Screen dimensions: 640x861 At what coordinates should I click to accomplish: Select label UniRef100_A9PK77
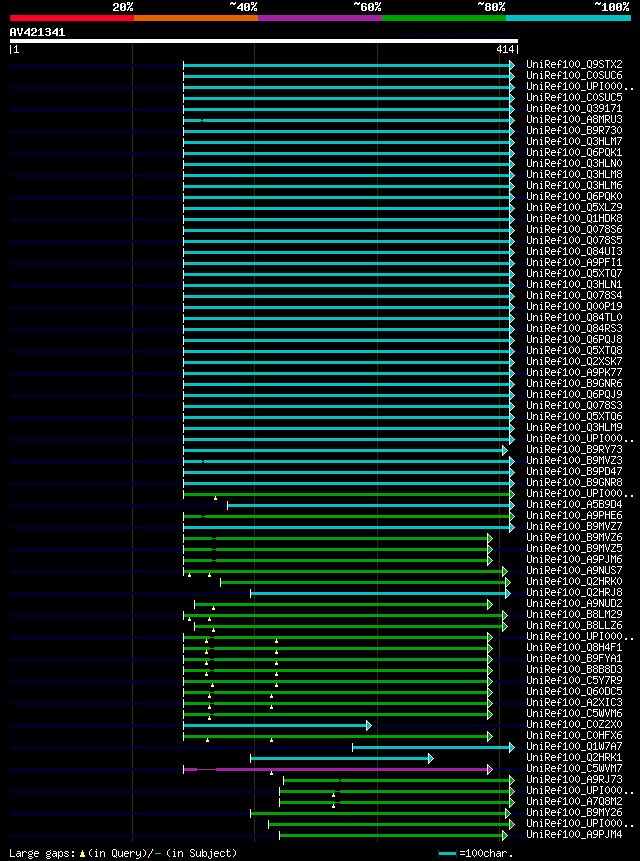click(x=574, y=372)
